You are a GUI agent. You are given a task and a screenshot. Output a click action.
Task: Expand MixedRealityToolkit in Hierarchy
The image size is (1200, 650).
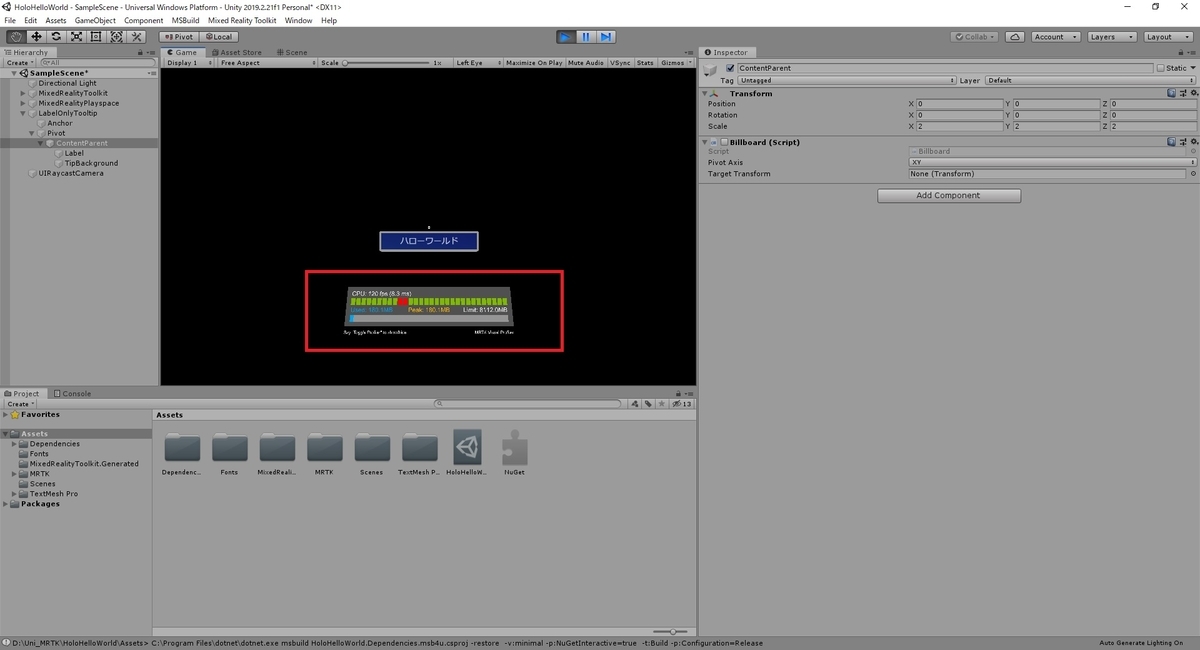coord(23,93)
